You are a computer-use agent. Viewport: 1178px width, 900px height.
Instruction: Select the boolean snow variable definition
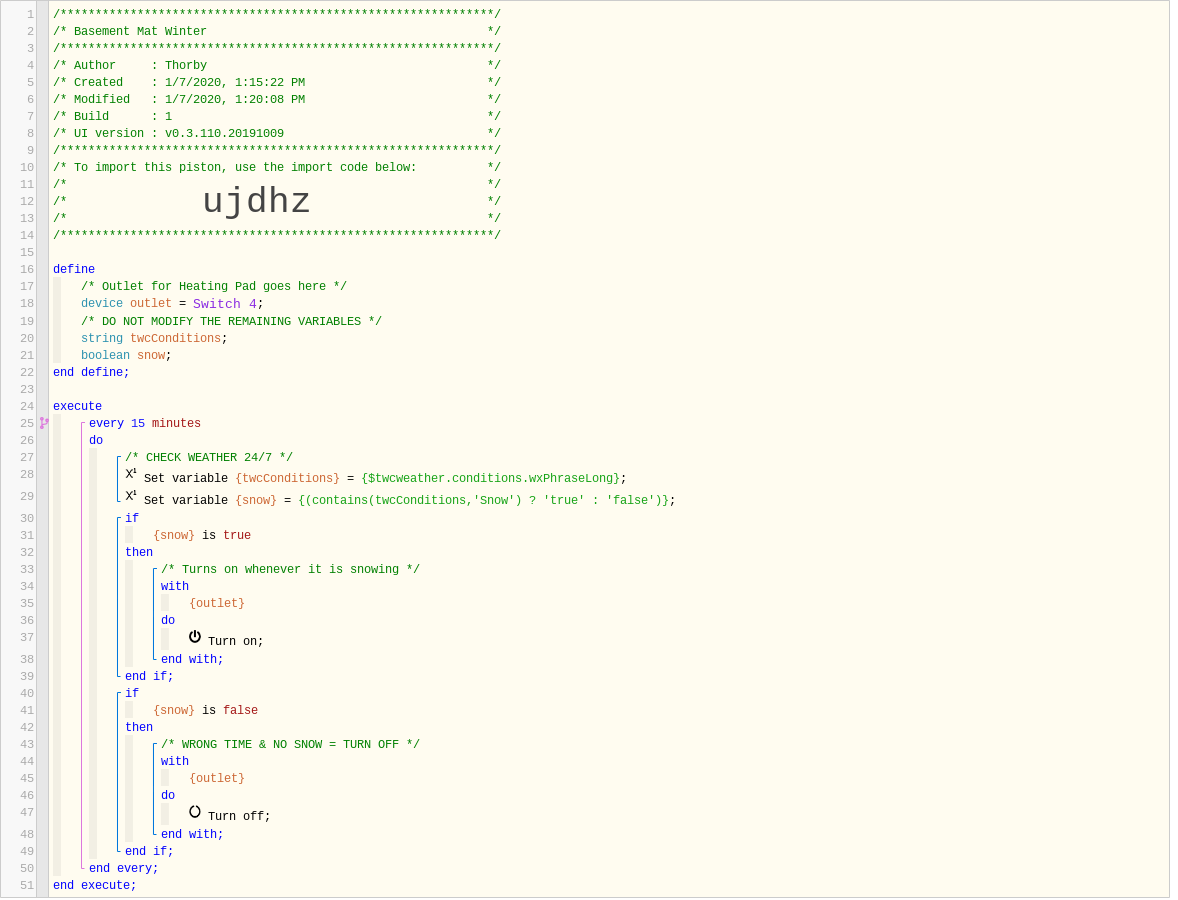point(126,356)
